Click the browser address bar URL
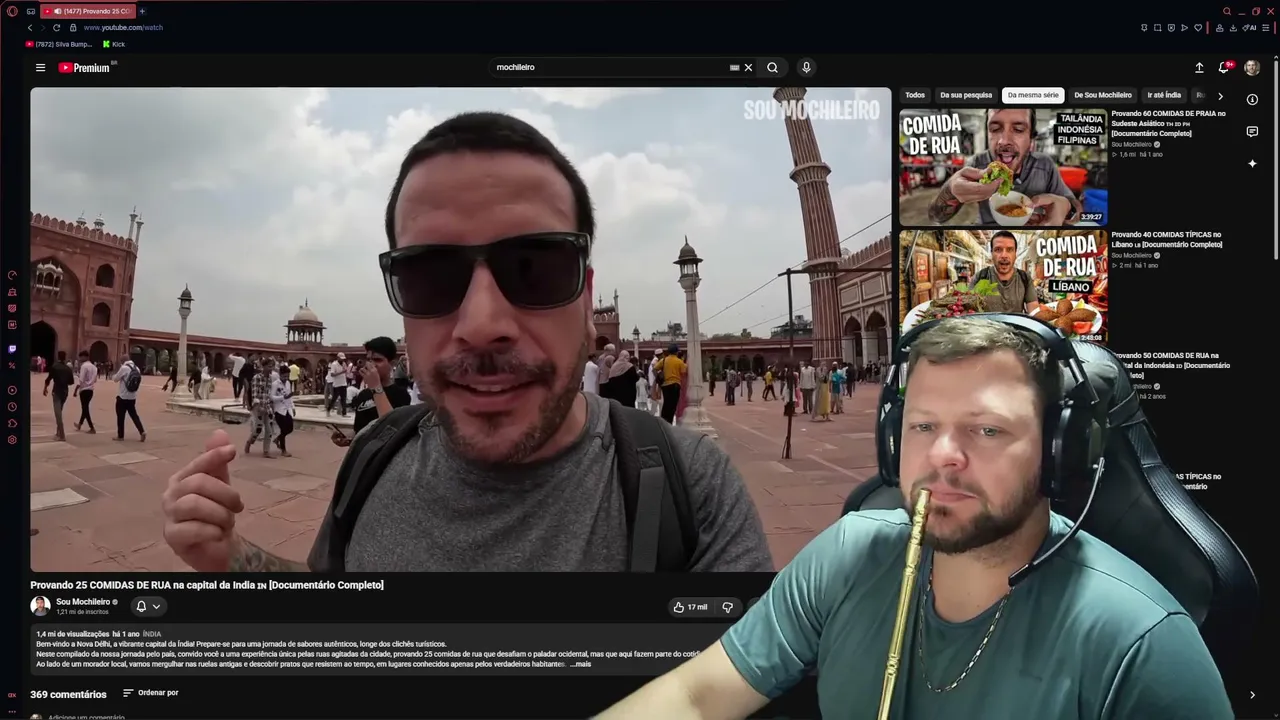 [123, 28]
